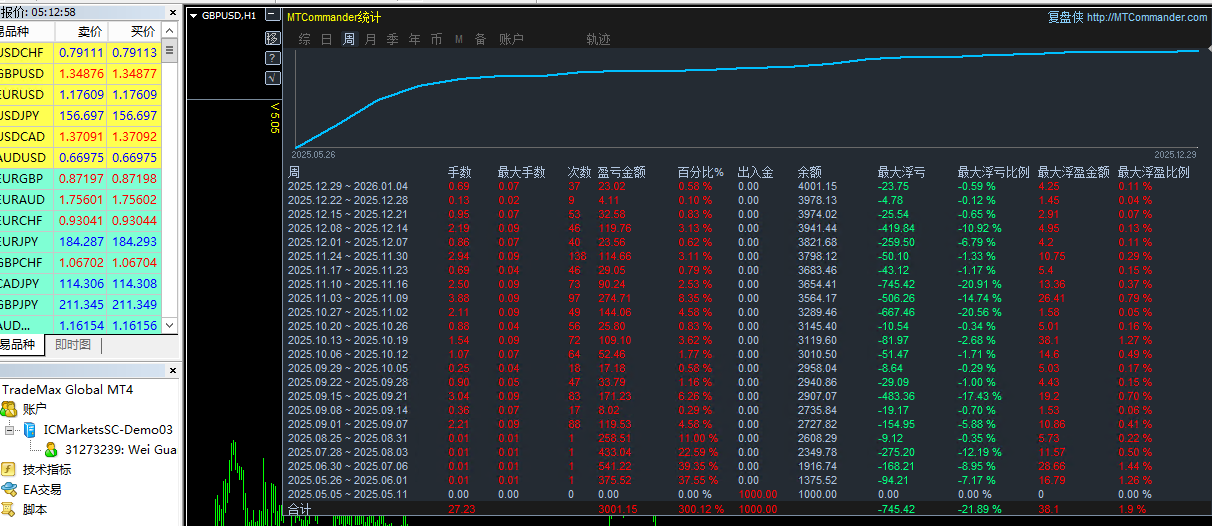Select the 季 quarterly statistics tab

[392, 39]
